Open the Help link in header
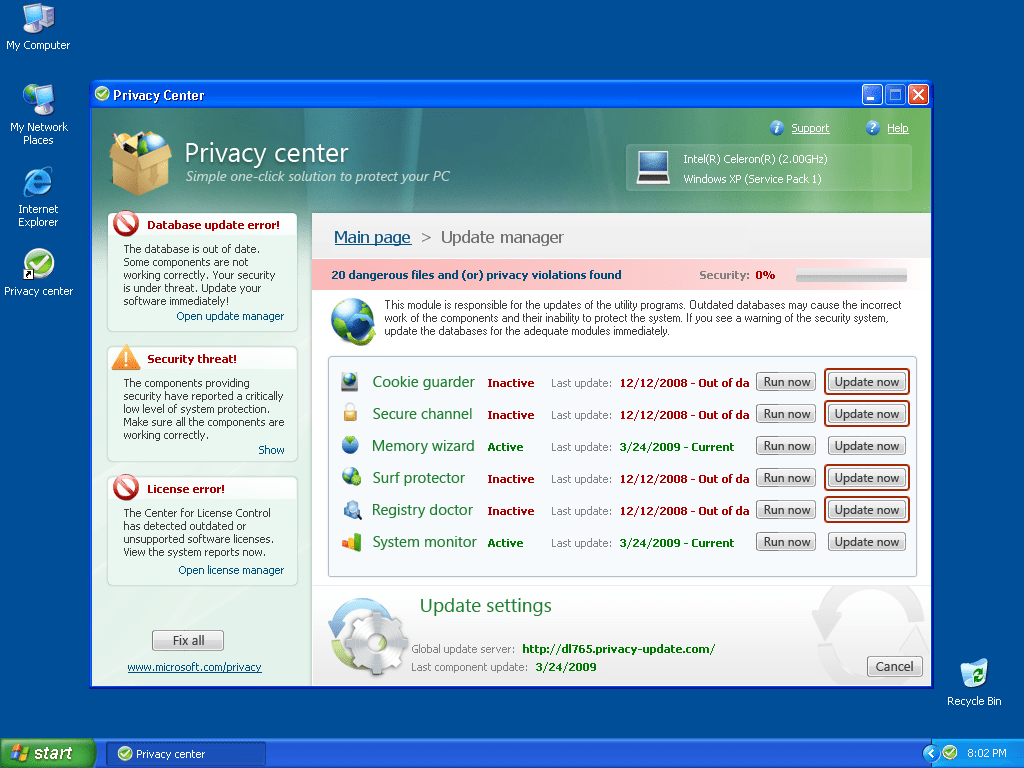 pos(897,128)
